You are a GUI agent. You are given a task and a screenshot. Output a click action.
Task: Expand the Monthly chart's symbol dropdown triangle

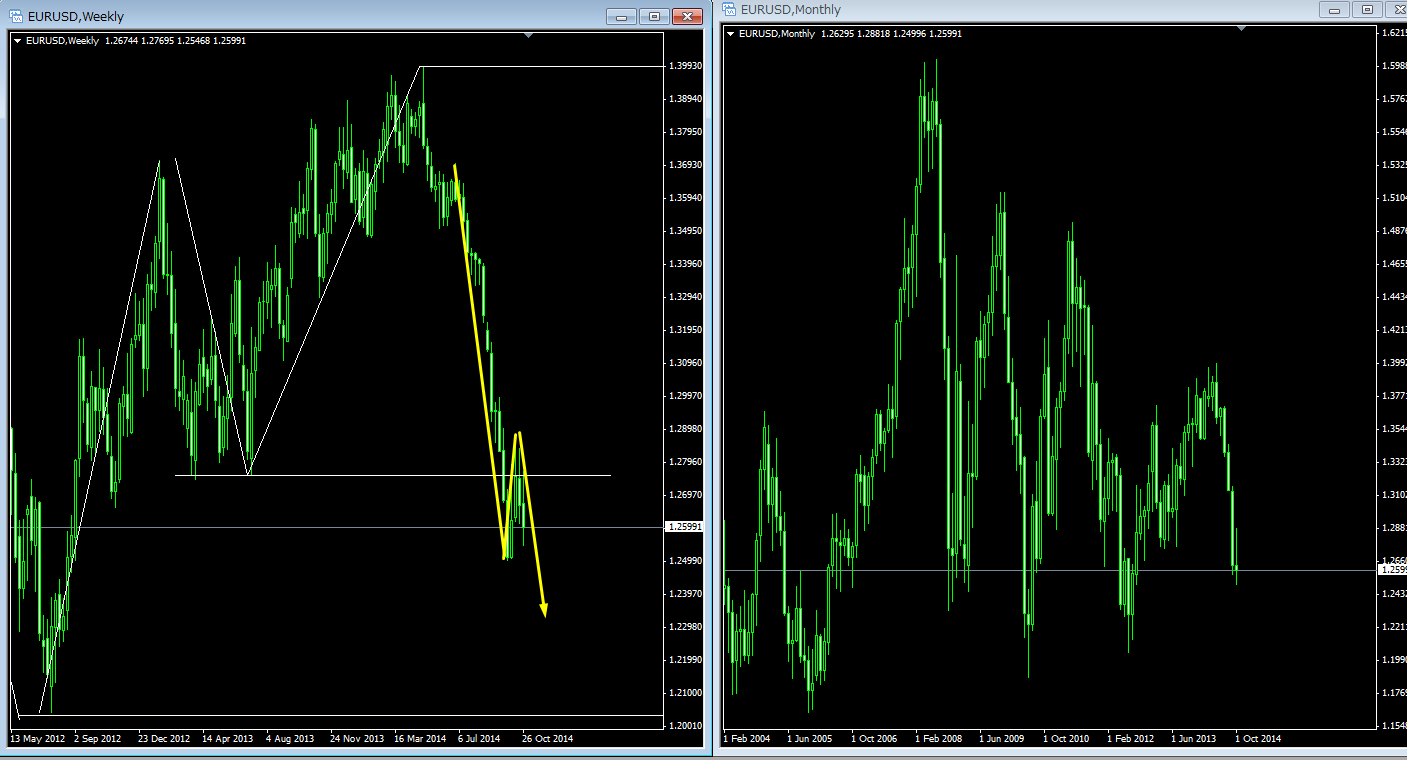(x=731, y=34)
